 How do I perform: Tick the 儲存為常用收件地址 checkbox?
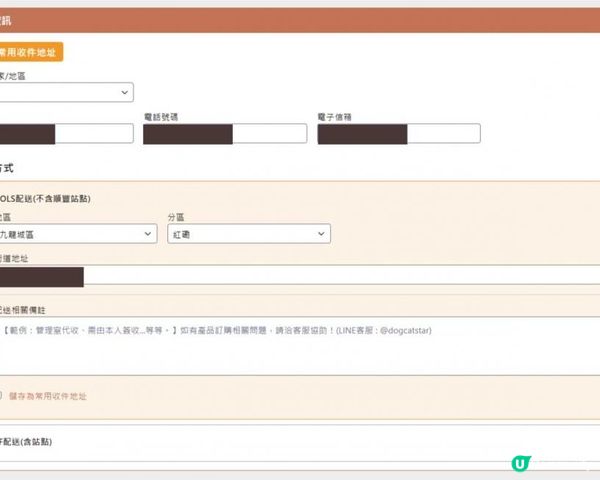click(x=1, y=396)
